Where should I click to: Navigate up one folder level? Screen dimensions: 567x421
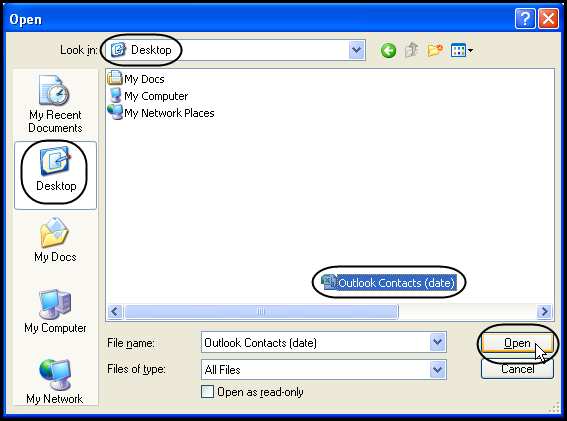[x=412, y=50]
